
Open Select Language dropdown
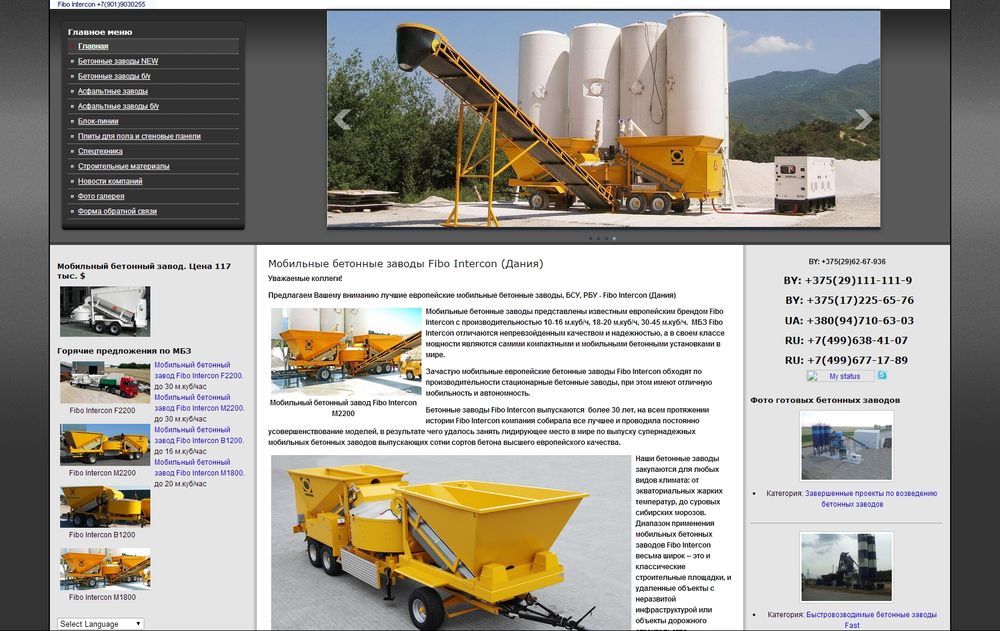pyautogui.click(x=100, y=624)
